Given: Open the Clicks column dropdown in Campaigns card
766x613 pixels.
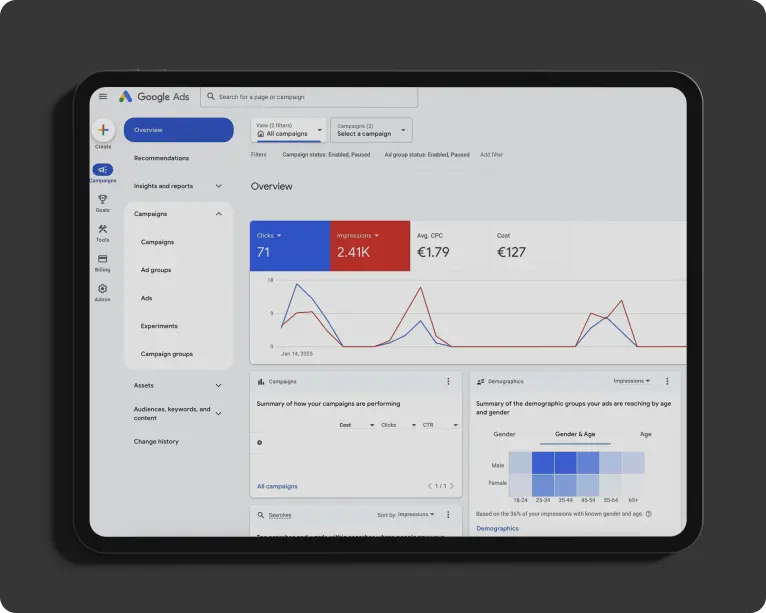Looking at the screenshot, I should tap(398, 425).
